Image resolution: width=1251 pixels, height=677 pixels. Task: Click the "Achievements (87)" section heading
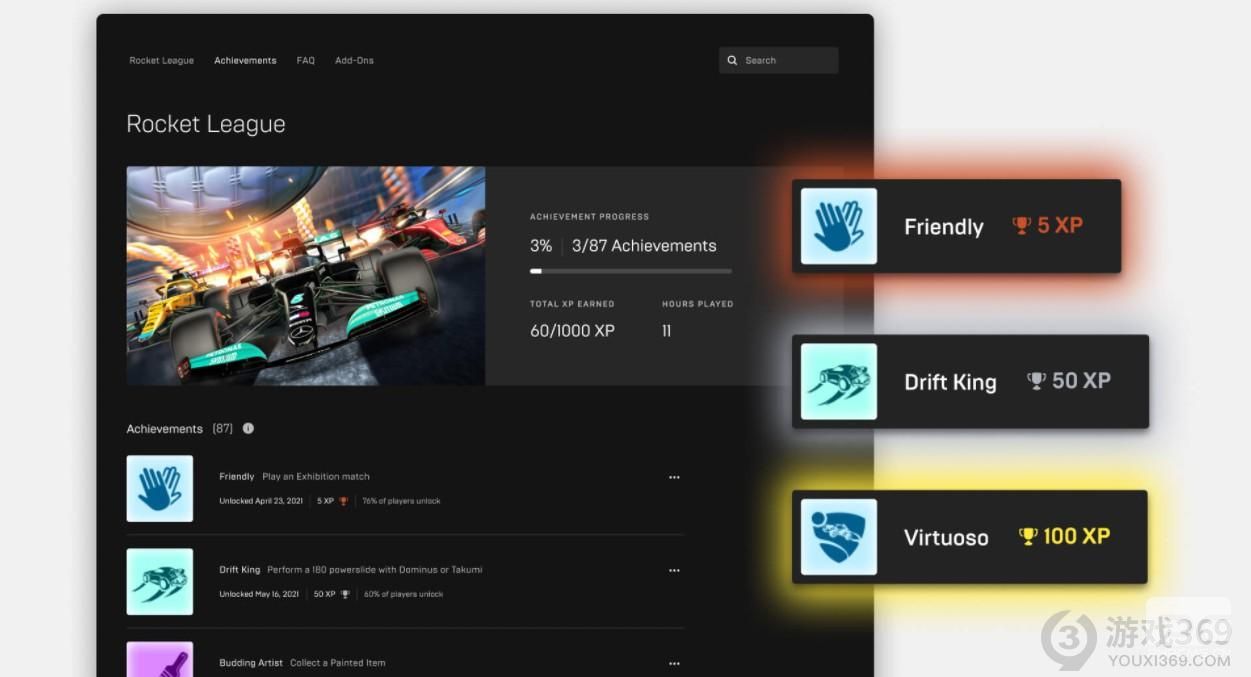click(180, 429)
